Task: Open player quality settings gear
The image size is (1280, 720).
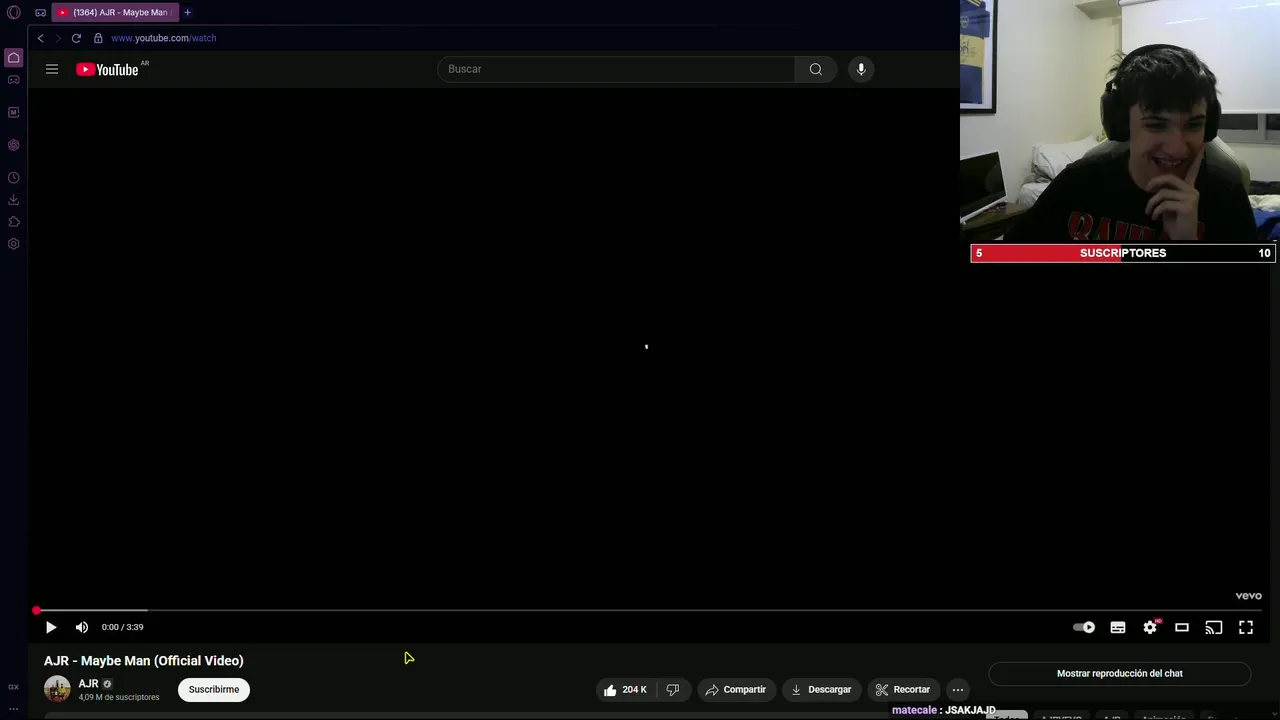Action: pos(1150,627)
